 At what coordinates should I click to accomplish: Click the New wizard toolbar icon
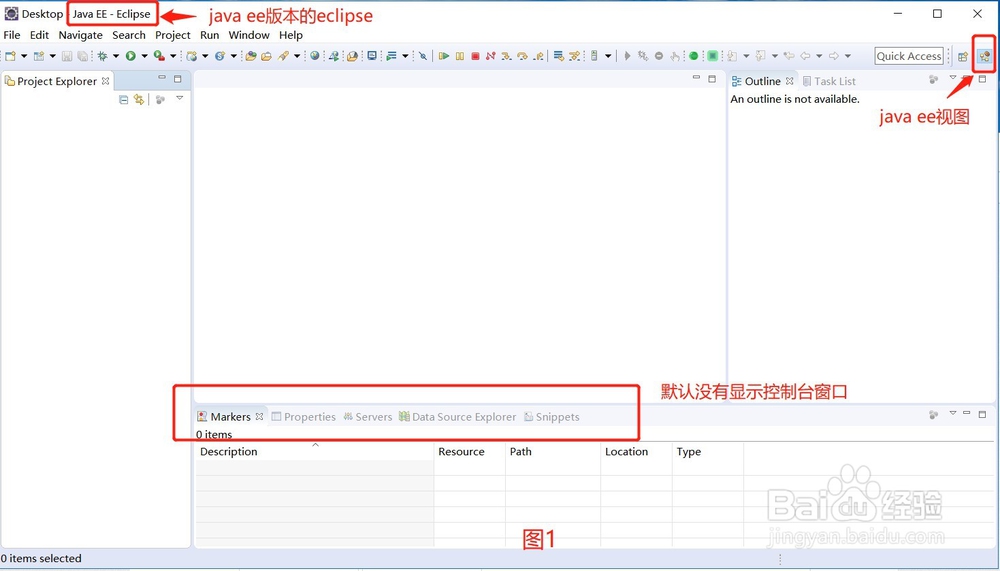(10, 56)
